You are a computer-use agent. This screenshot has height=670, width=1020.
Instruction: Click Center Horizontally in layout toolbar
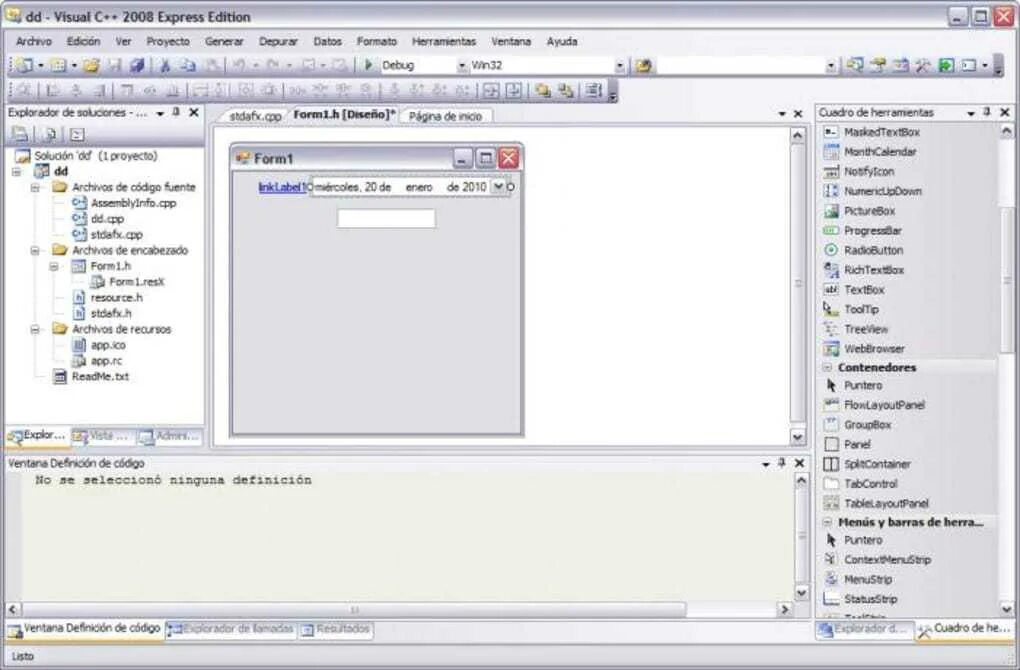click(x=490, y=90)
